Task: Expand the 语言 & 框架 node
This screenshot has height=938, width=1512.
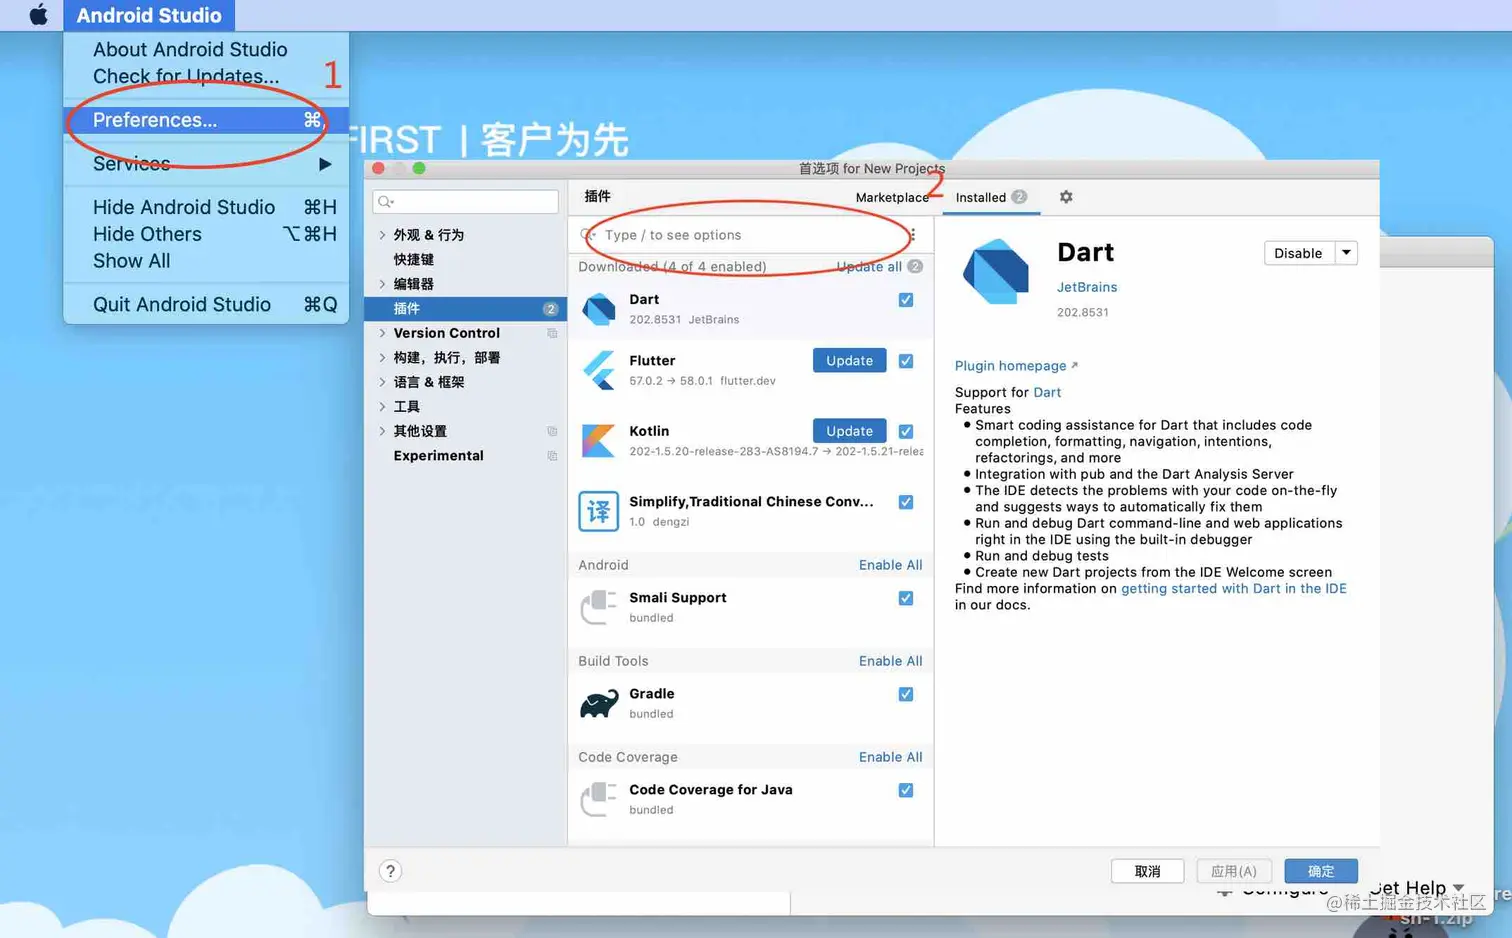Action: [382, 382]
